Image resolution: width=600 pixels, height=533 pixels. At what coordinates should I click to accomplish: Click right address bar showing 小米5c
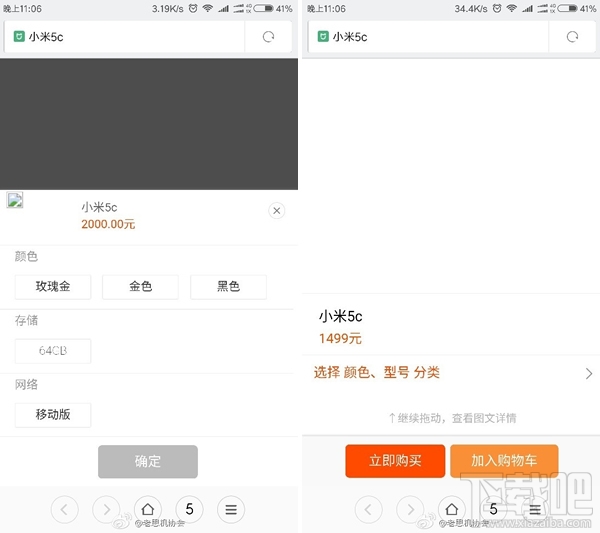pyautogui.click(x=428, y=37)
